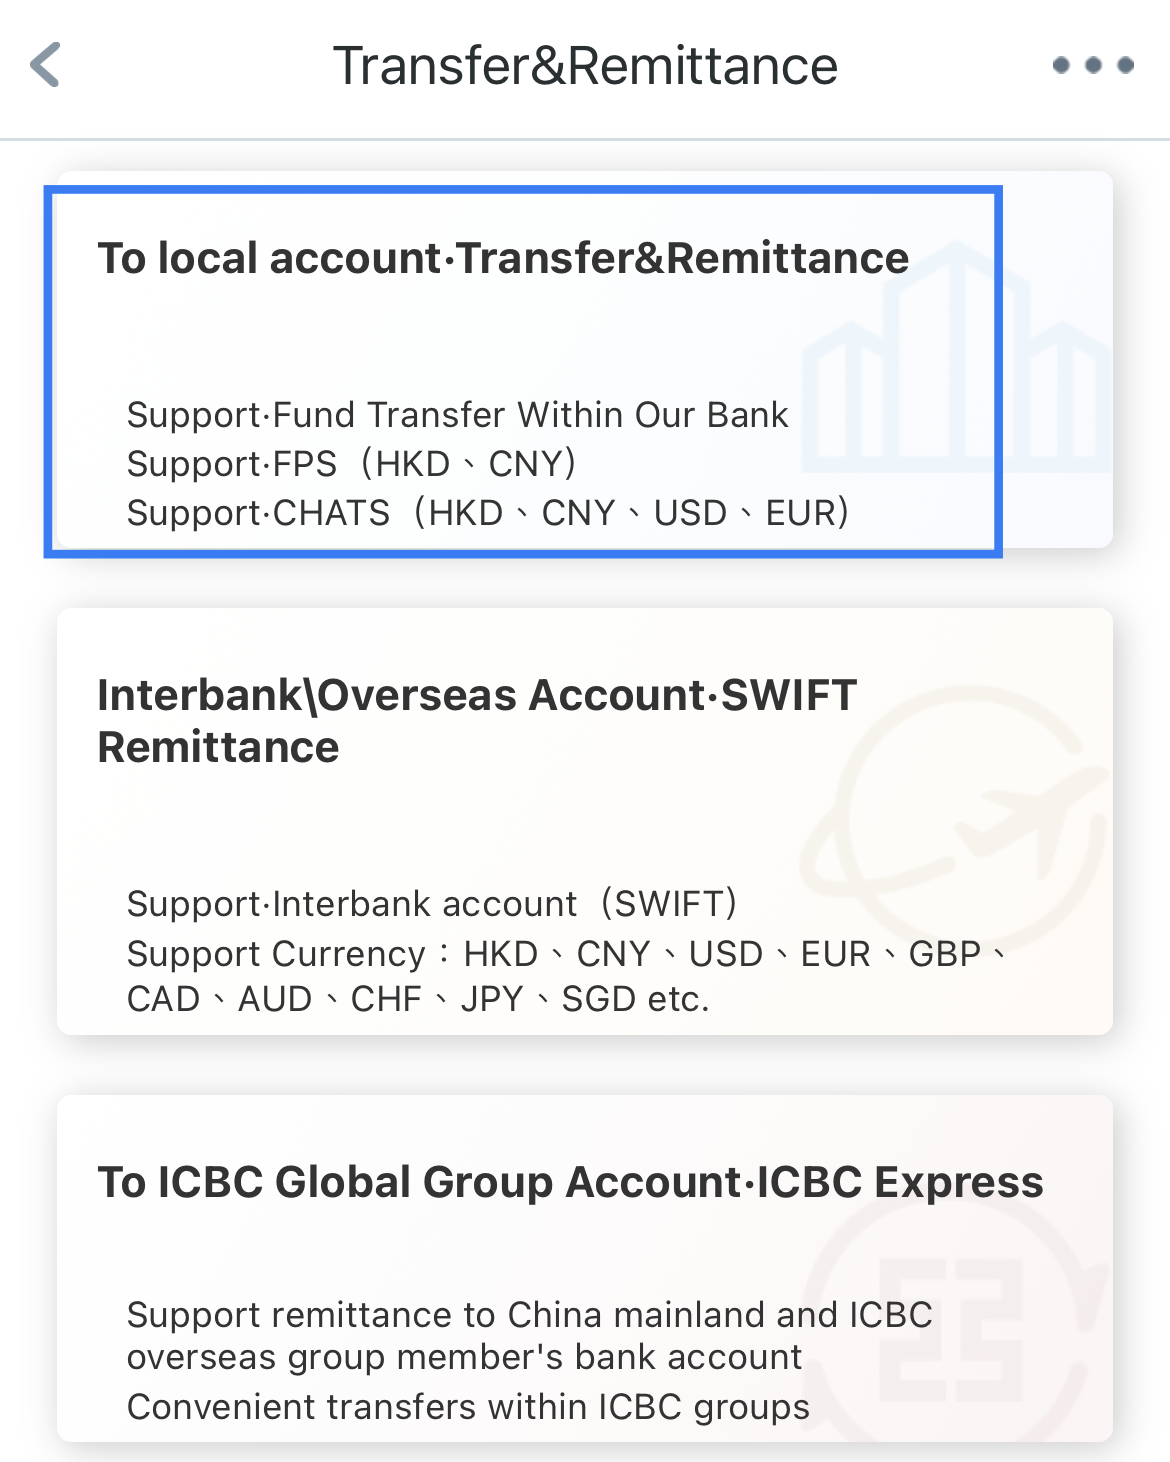Tap the CAD AUD CHF JPY SGD etc. line
This screenshot has width=1170, height=1462.
418,998
